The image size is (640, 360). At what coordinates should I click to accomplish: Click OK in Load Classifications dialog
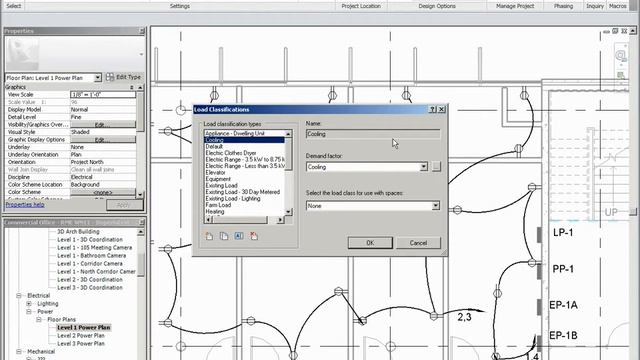[x=370, y=242]
